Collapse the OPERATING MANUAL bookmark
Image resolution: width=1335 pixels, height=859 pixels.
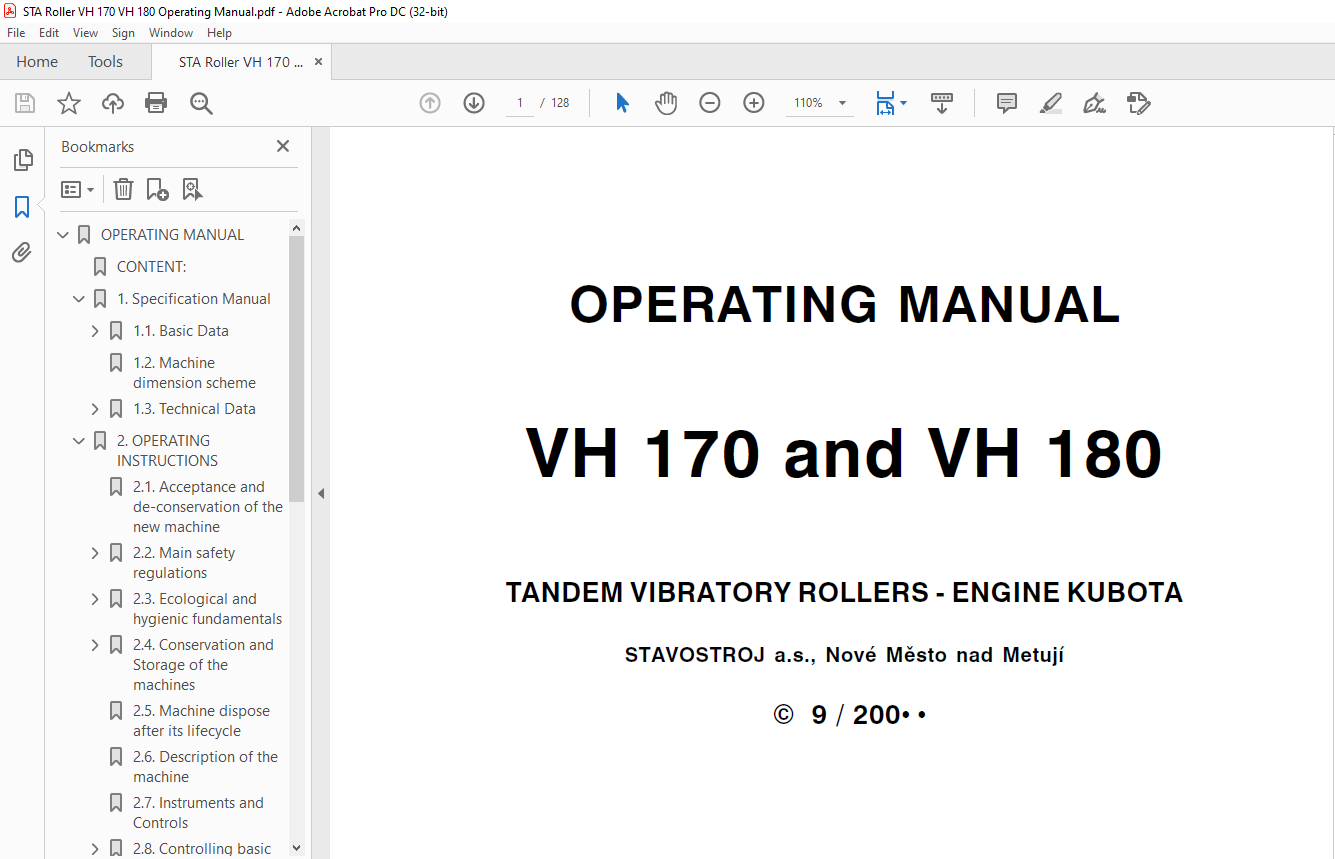click(64, 235)
